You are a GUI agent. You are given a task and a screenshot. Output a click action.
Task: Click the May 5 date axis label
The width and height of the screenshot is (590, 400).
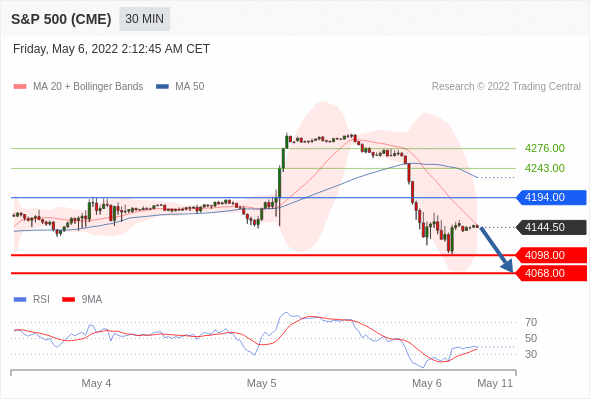pyautogui.click(x=262, y=383)
